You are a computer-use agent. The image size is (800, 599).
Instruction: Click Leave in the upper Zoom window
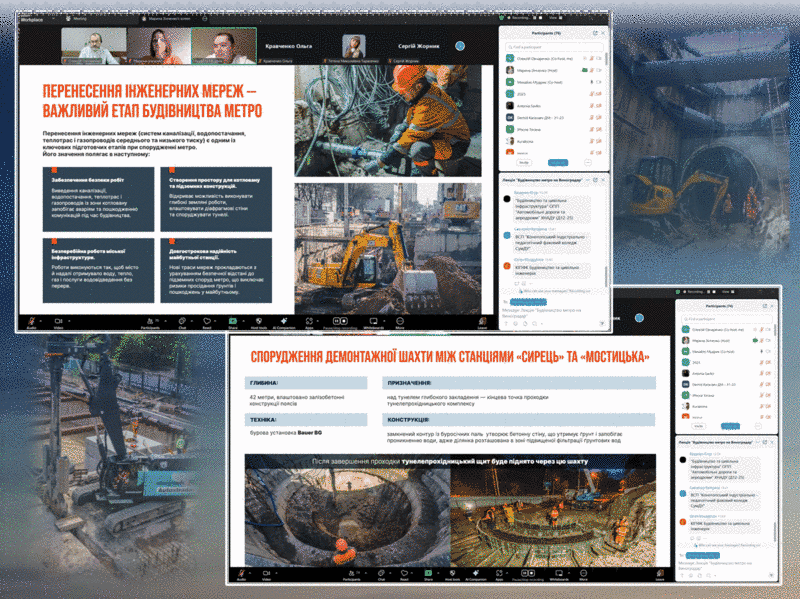click(x=481, y=322)
